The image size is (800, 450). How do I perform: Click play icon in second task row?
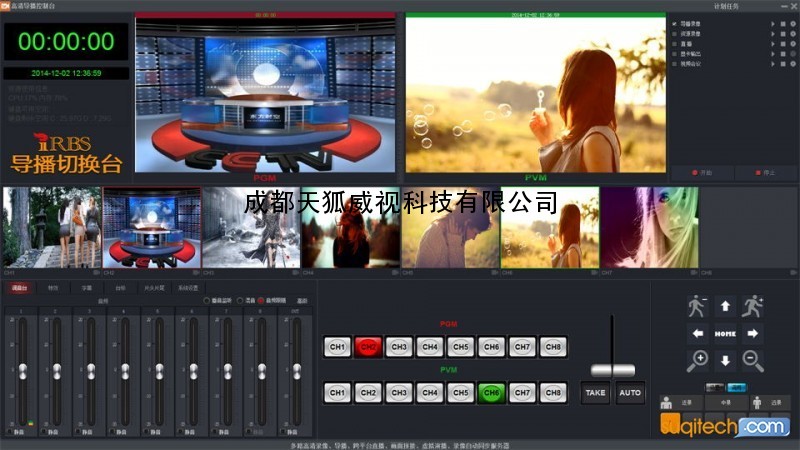tap(772, 34)
